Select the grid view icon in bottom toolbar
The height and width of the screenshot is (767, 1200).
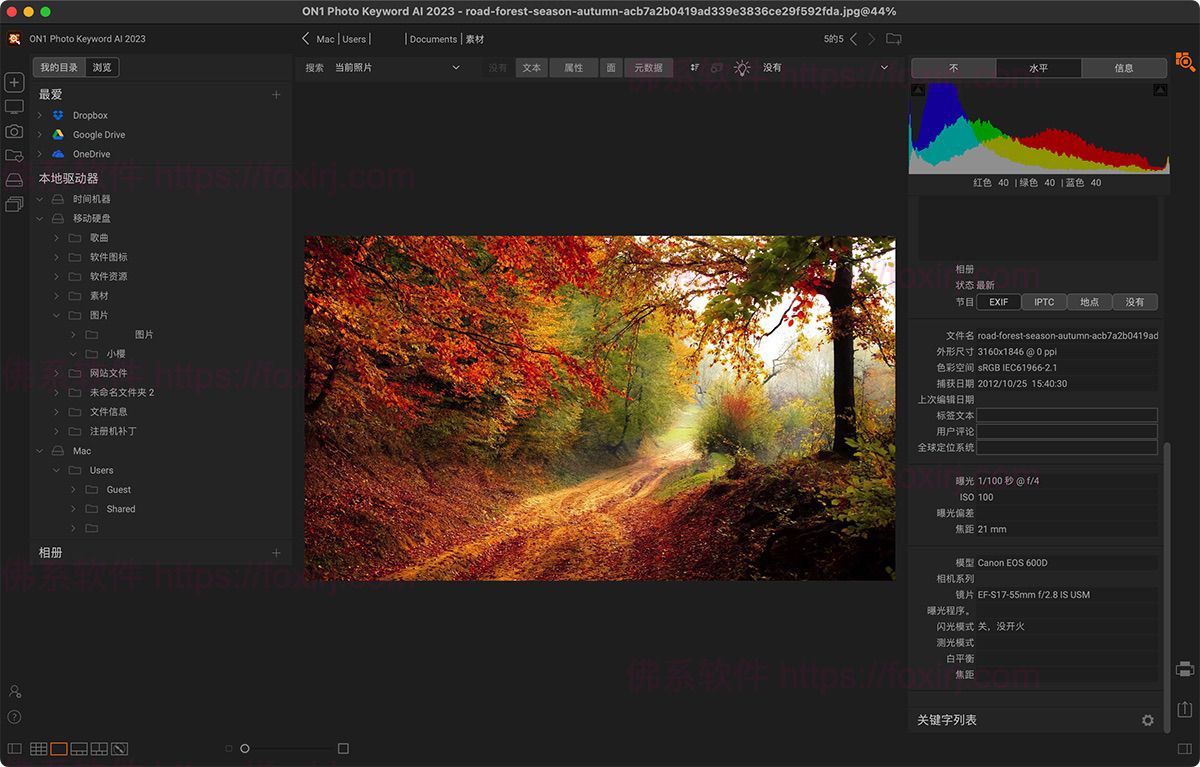(x=38, y=748)
